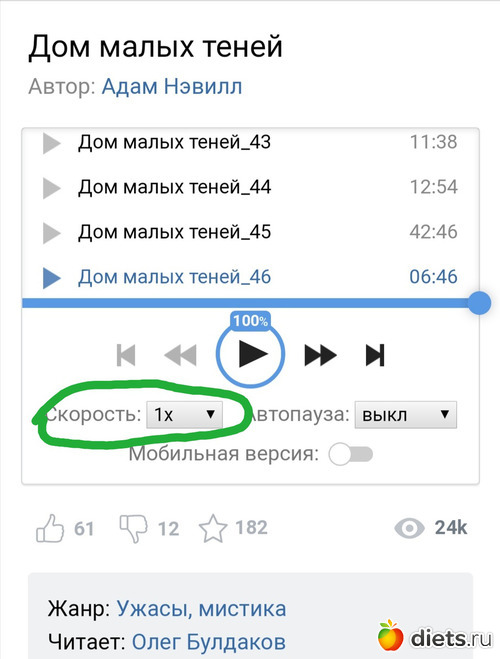Open narrator link Олег Булдаков
The width and height of the screenshot is (500, 659).
point(209,642)
